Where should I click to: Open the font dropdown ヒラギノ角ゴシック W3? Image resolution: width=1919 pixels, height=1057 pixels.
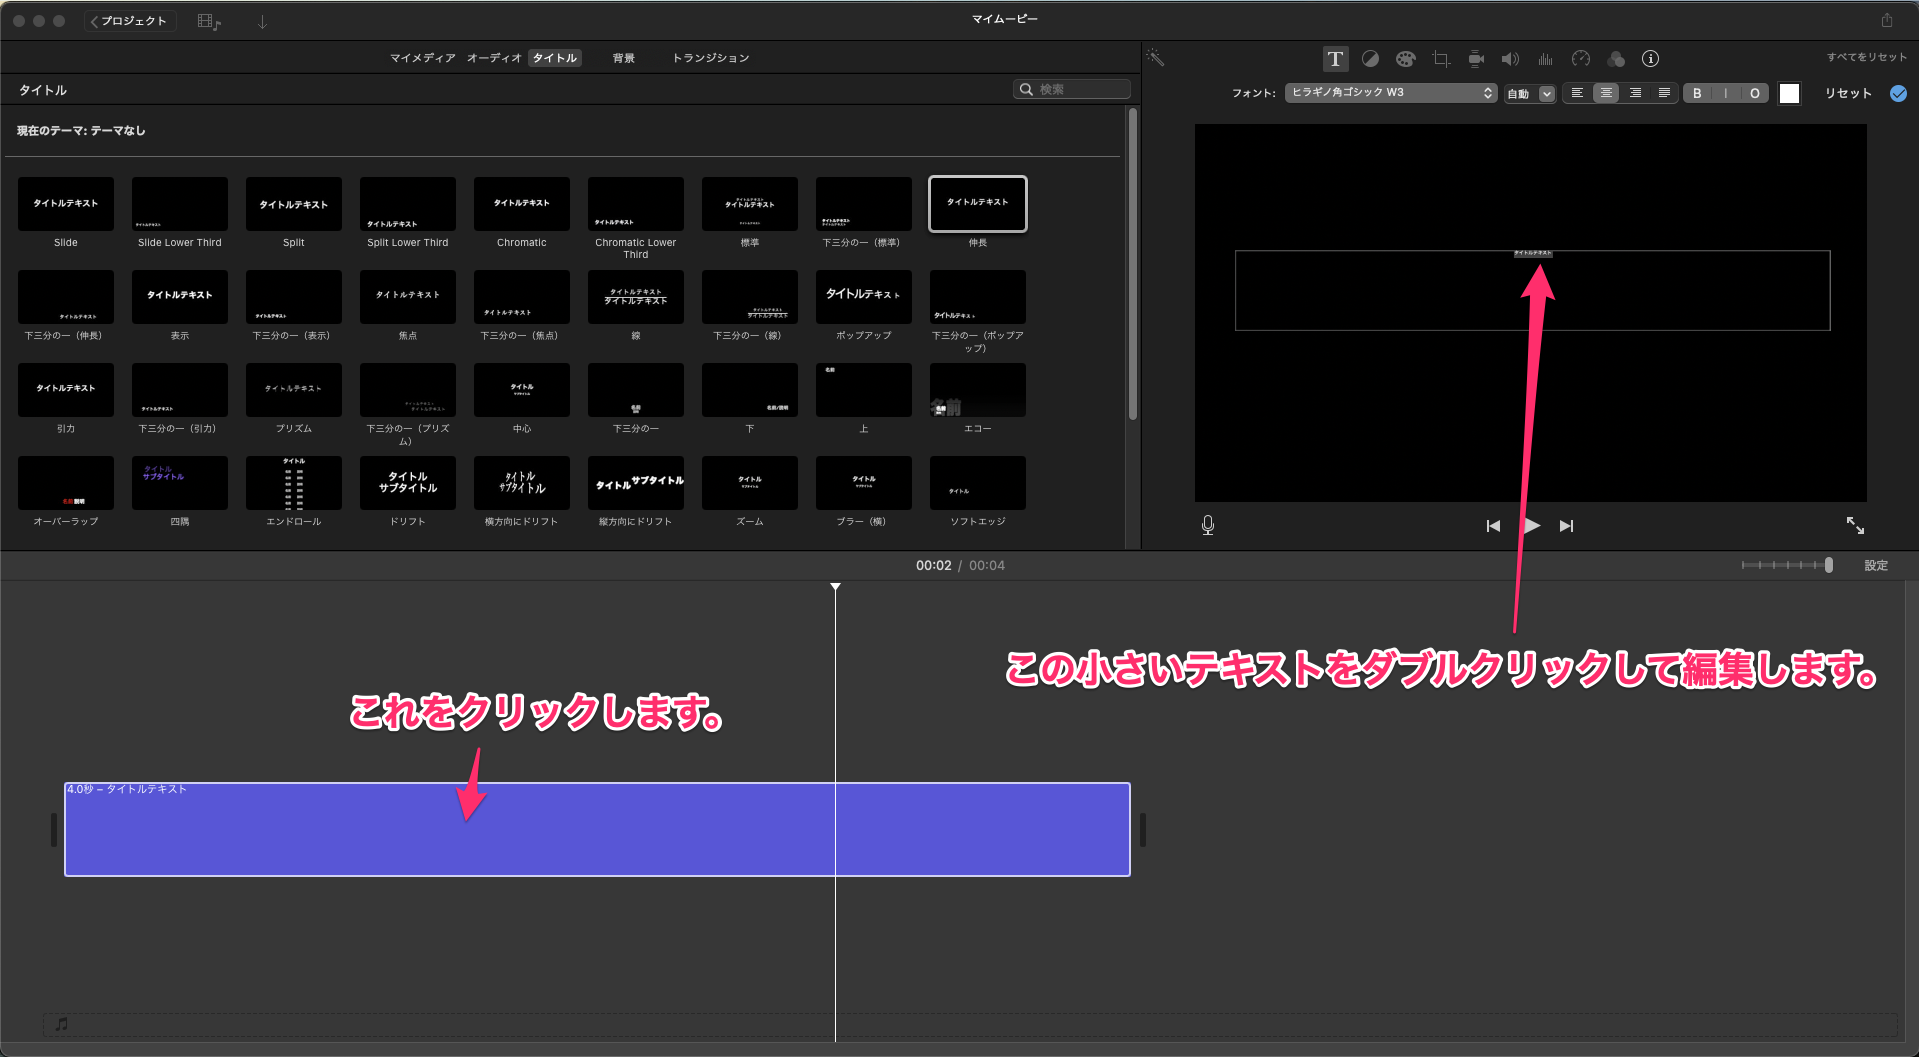click(x=1390, y=93)
